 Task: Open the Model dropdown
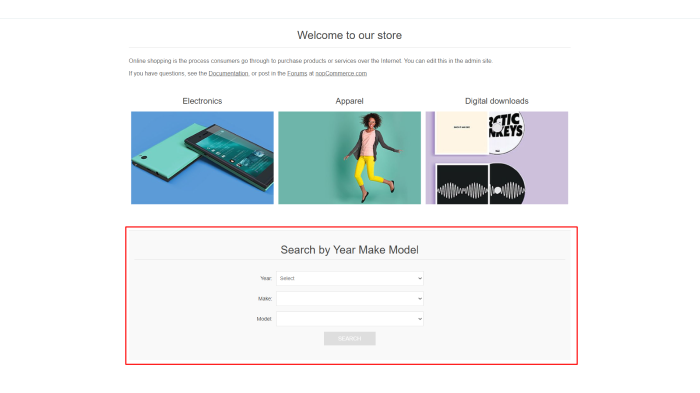(x=350, y=319)
